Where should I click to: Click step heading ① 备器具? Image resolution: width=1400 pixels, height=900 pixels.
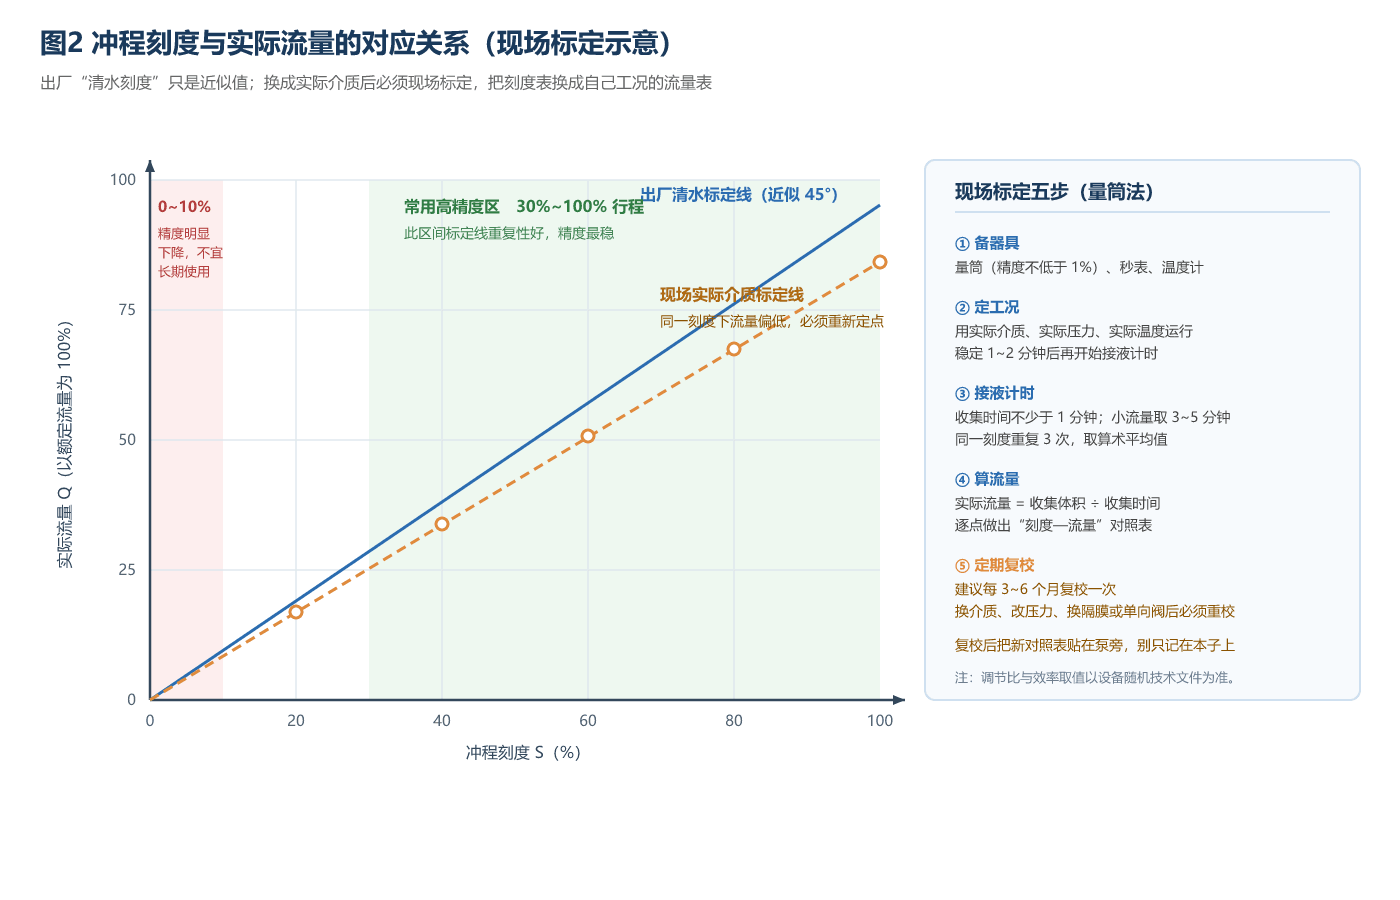pos(987,243)
